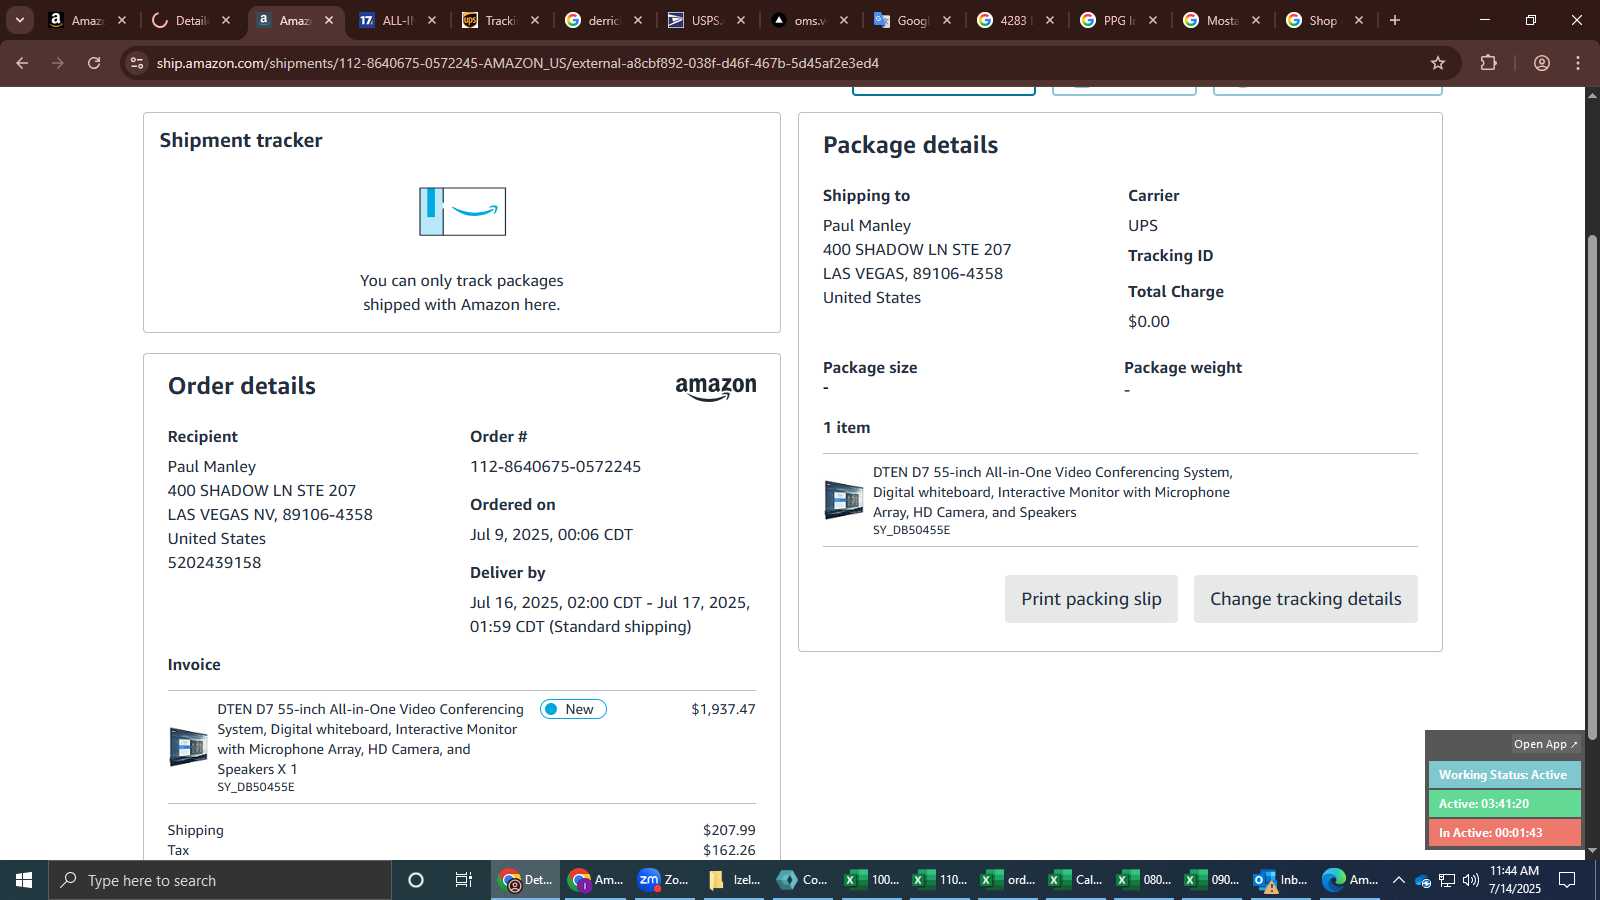Screen dimensions: 1600x900
Task: Click the browser Forward arrow
Action: (x=58, y=63)
